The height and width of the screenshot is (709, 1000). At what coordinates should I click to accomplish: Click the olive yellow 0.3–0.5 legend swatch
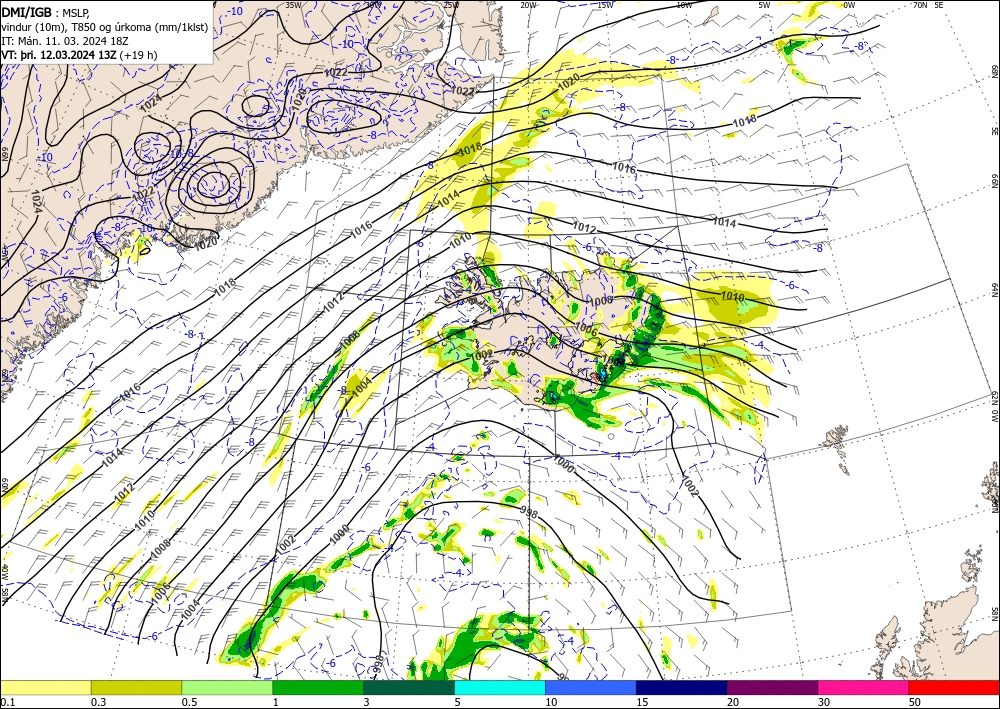(x=136, y=687)
